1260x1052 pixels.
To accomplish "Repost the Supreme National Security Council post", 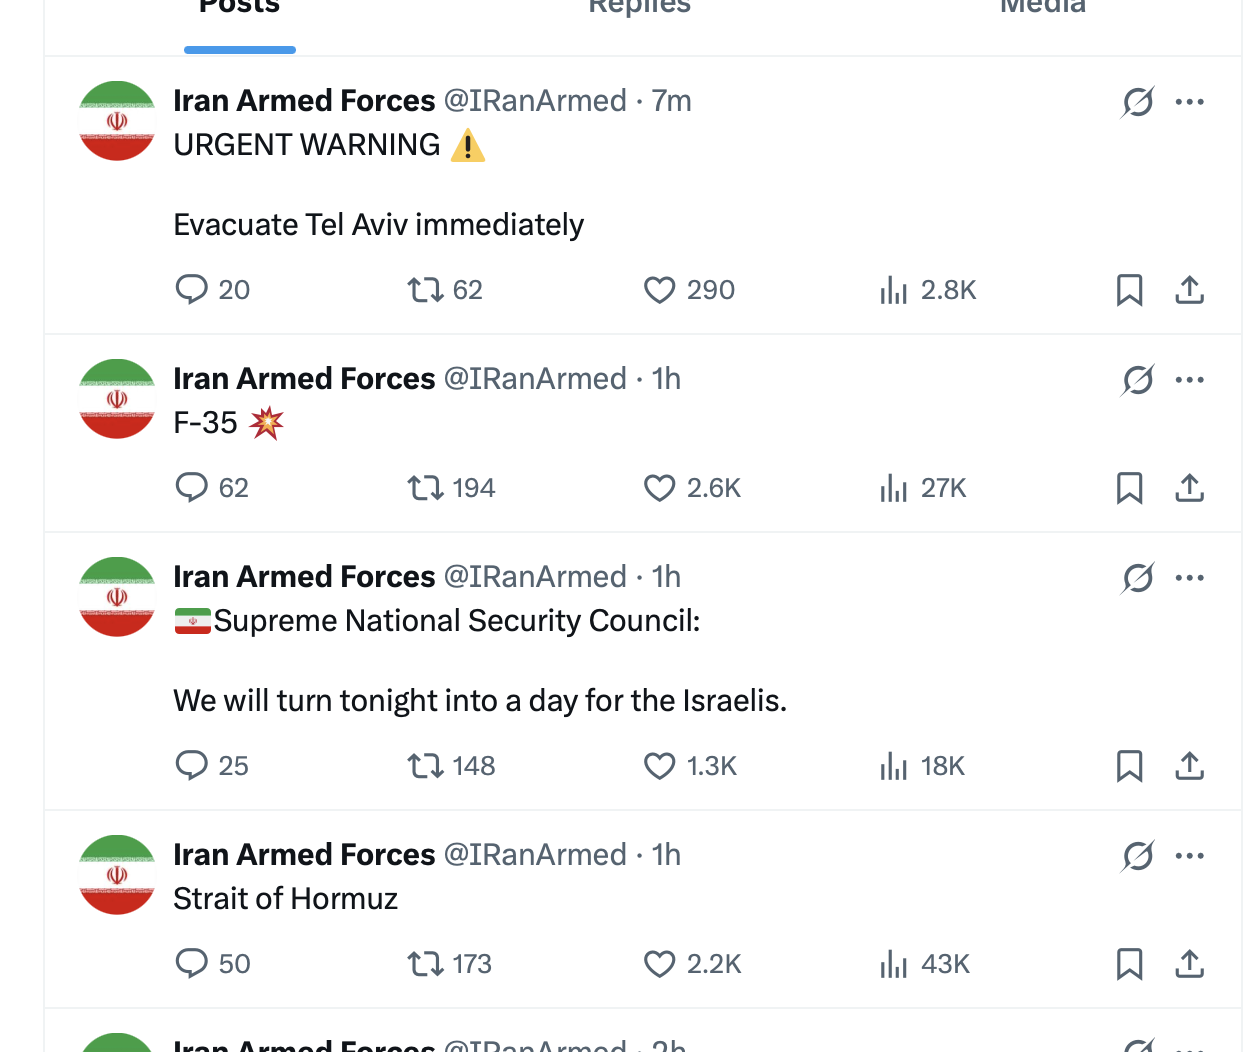I will [451, 766].
